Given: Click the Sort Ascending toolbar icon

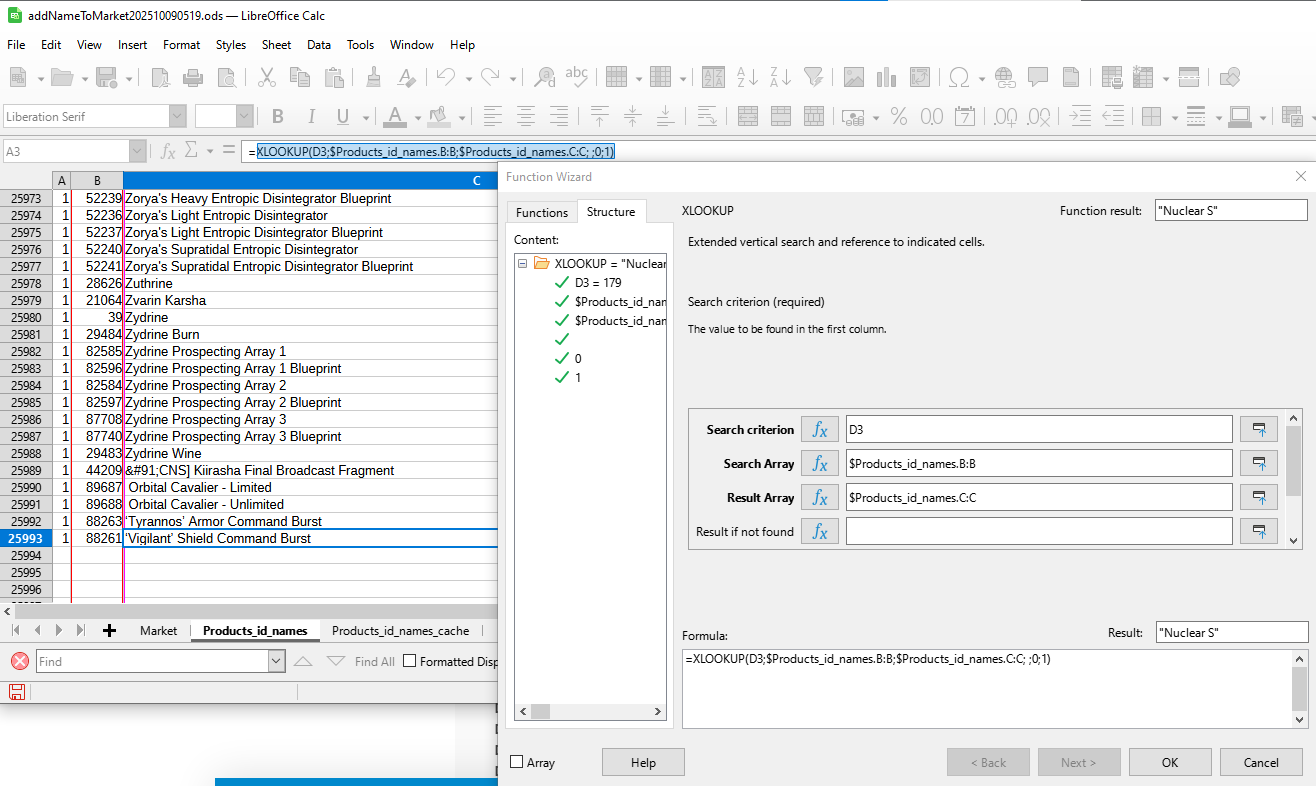Looking at the screenshot, I should 746,77.
